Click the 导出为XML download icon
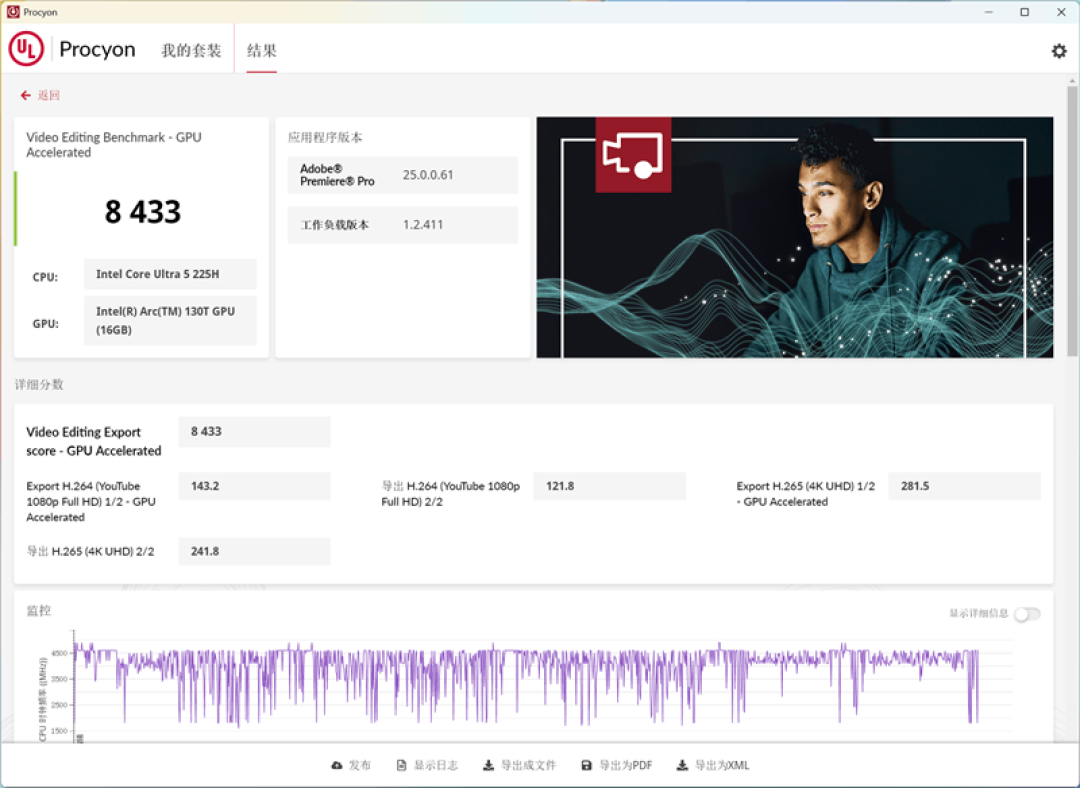1080x788 pixels. (682, 765)
